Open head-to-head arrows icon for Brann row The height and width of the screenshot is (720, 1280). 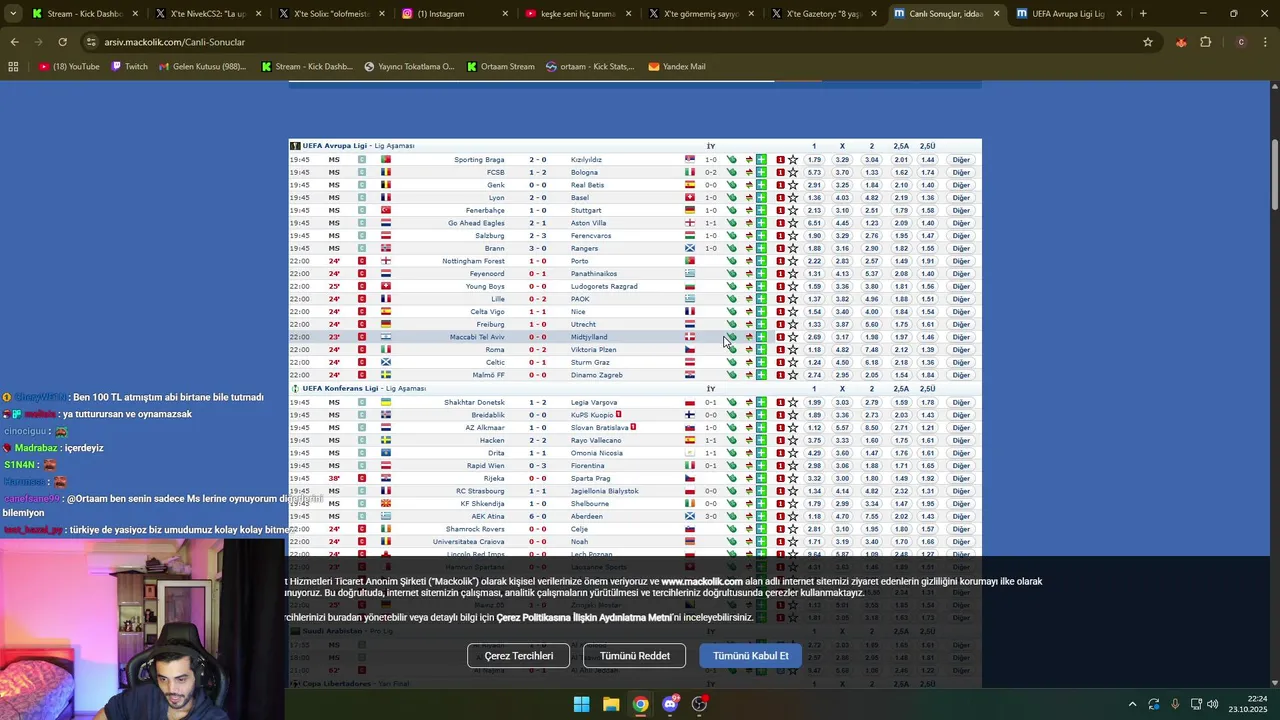click(749, 249)
